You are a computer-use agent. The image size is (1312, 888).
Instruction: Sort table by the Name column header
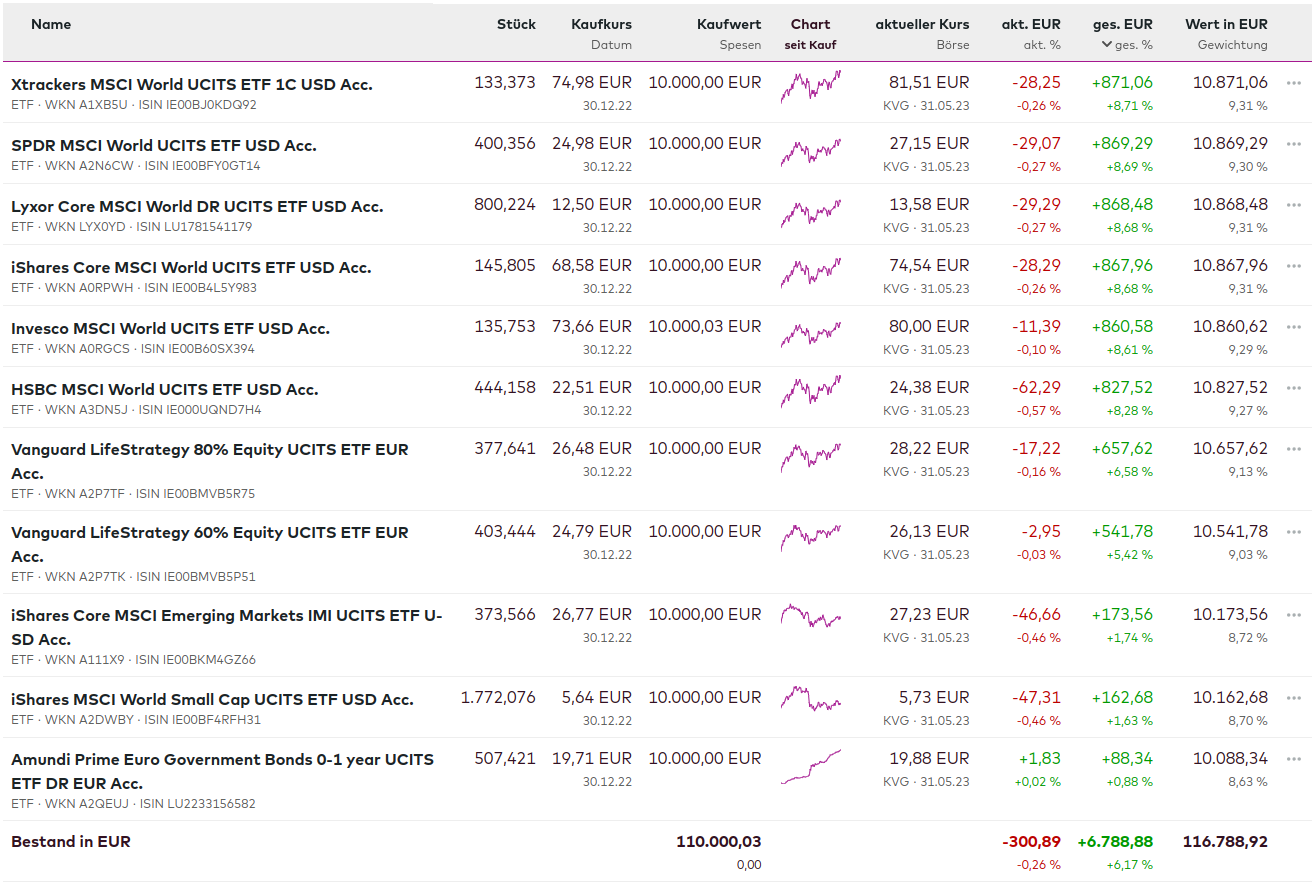point(51,24)
